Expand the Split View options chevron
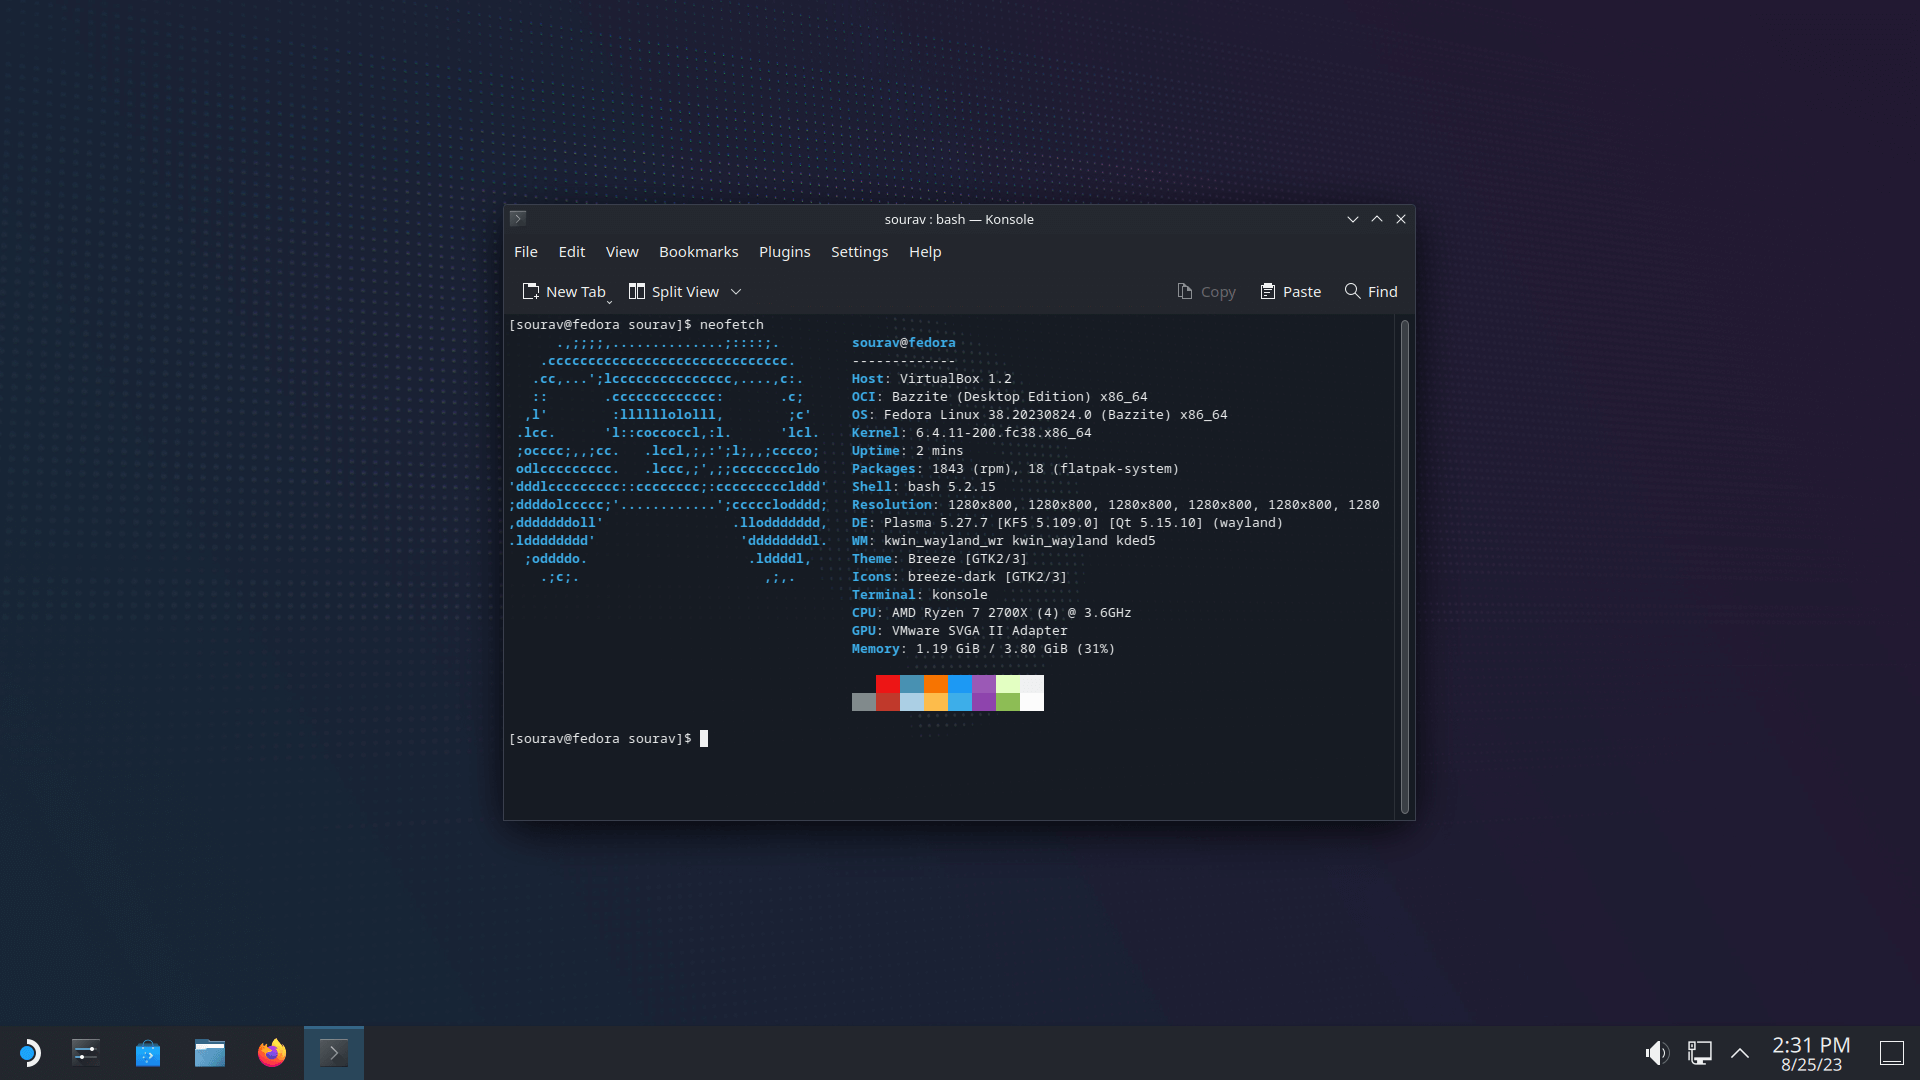 [x=735, y=291]
